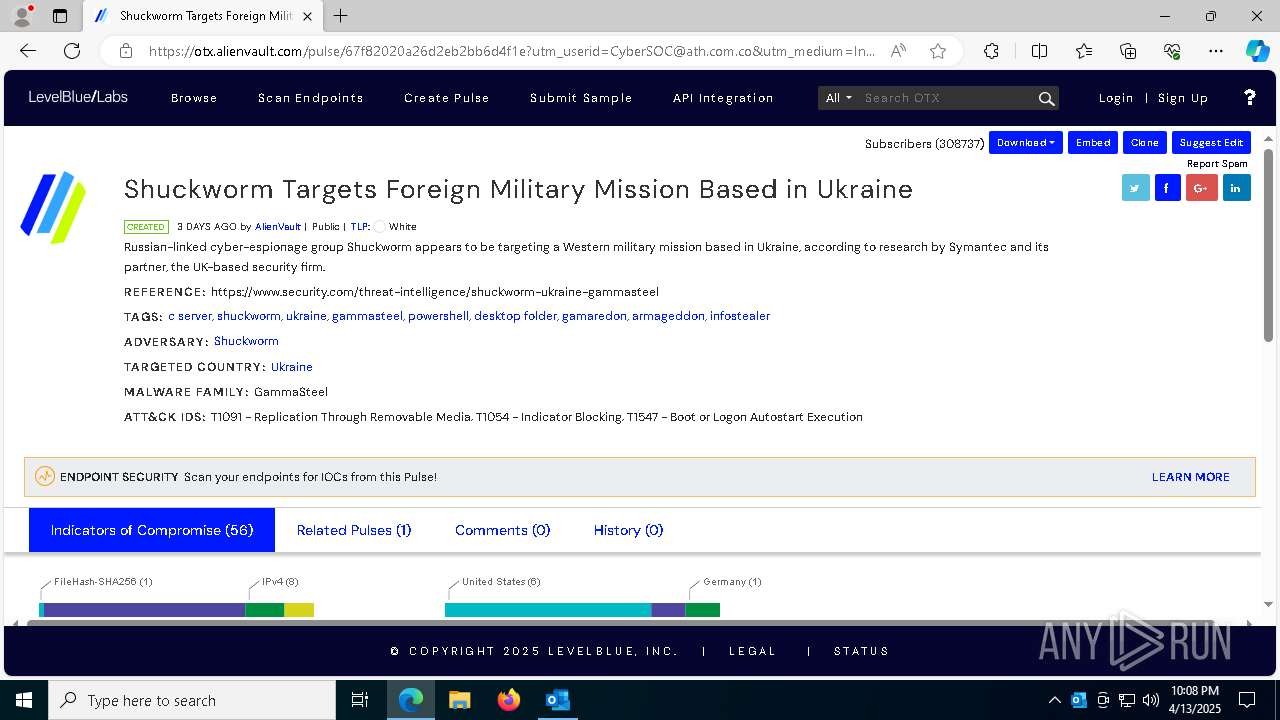This screenshot has width=1280, height=720.
Task: Click the taskbar search box
Action: pyautogui.click(x=192, y=700)
